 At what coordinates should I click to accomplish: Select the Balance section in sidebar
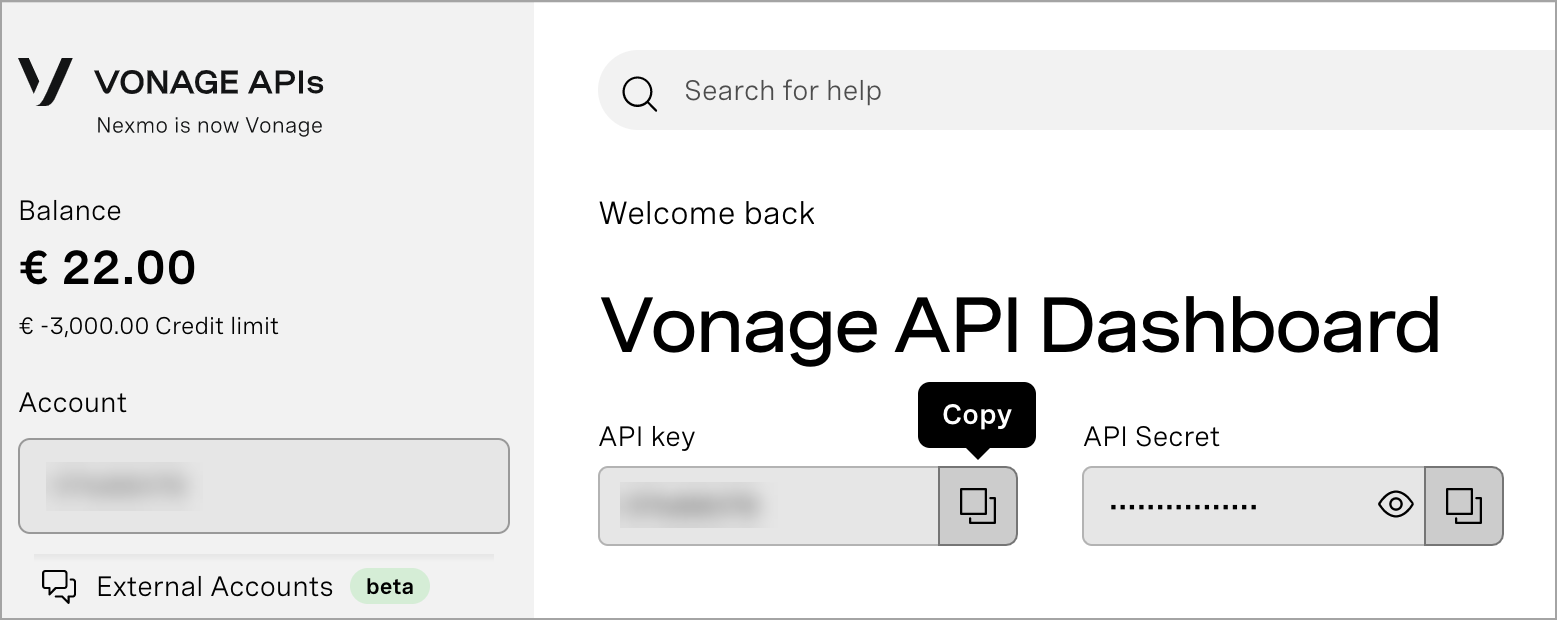(x=71, y=211)
